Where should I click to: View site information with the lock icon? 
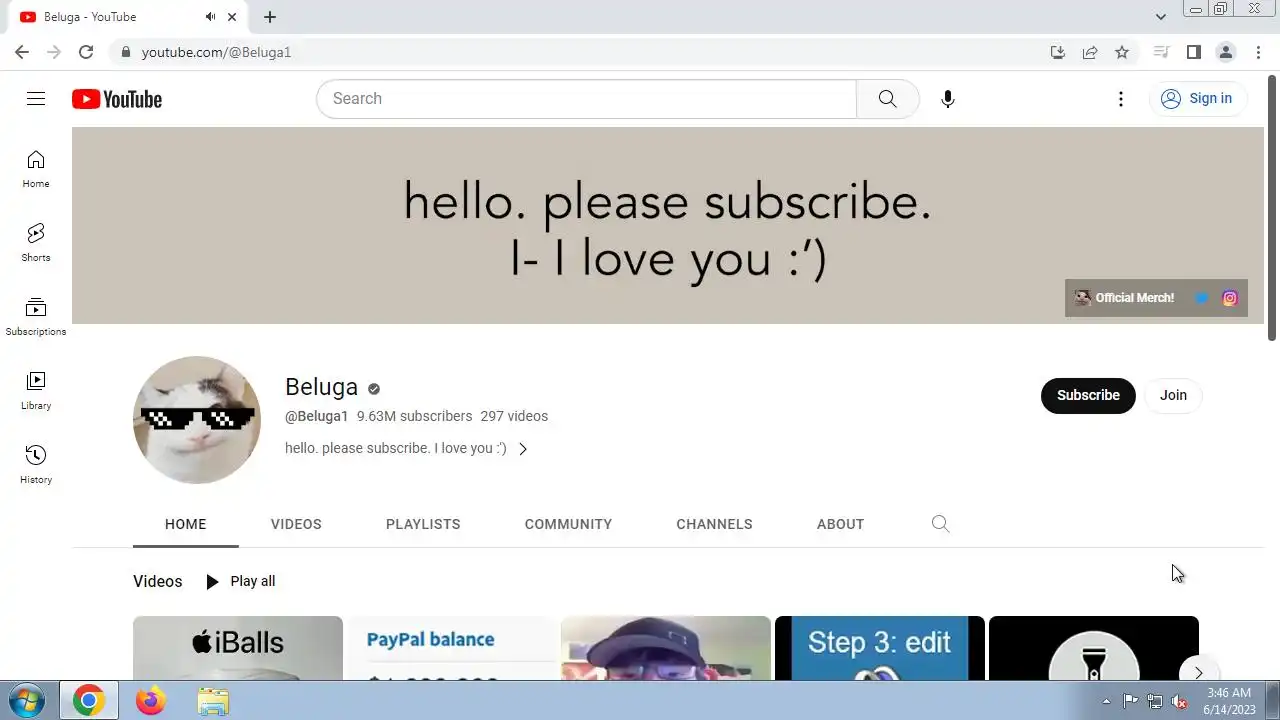pos(125,52)
